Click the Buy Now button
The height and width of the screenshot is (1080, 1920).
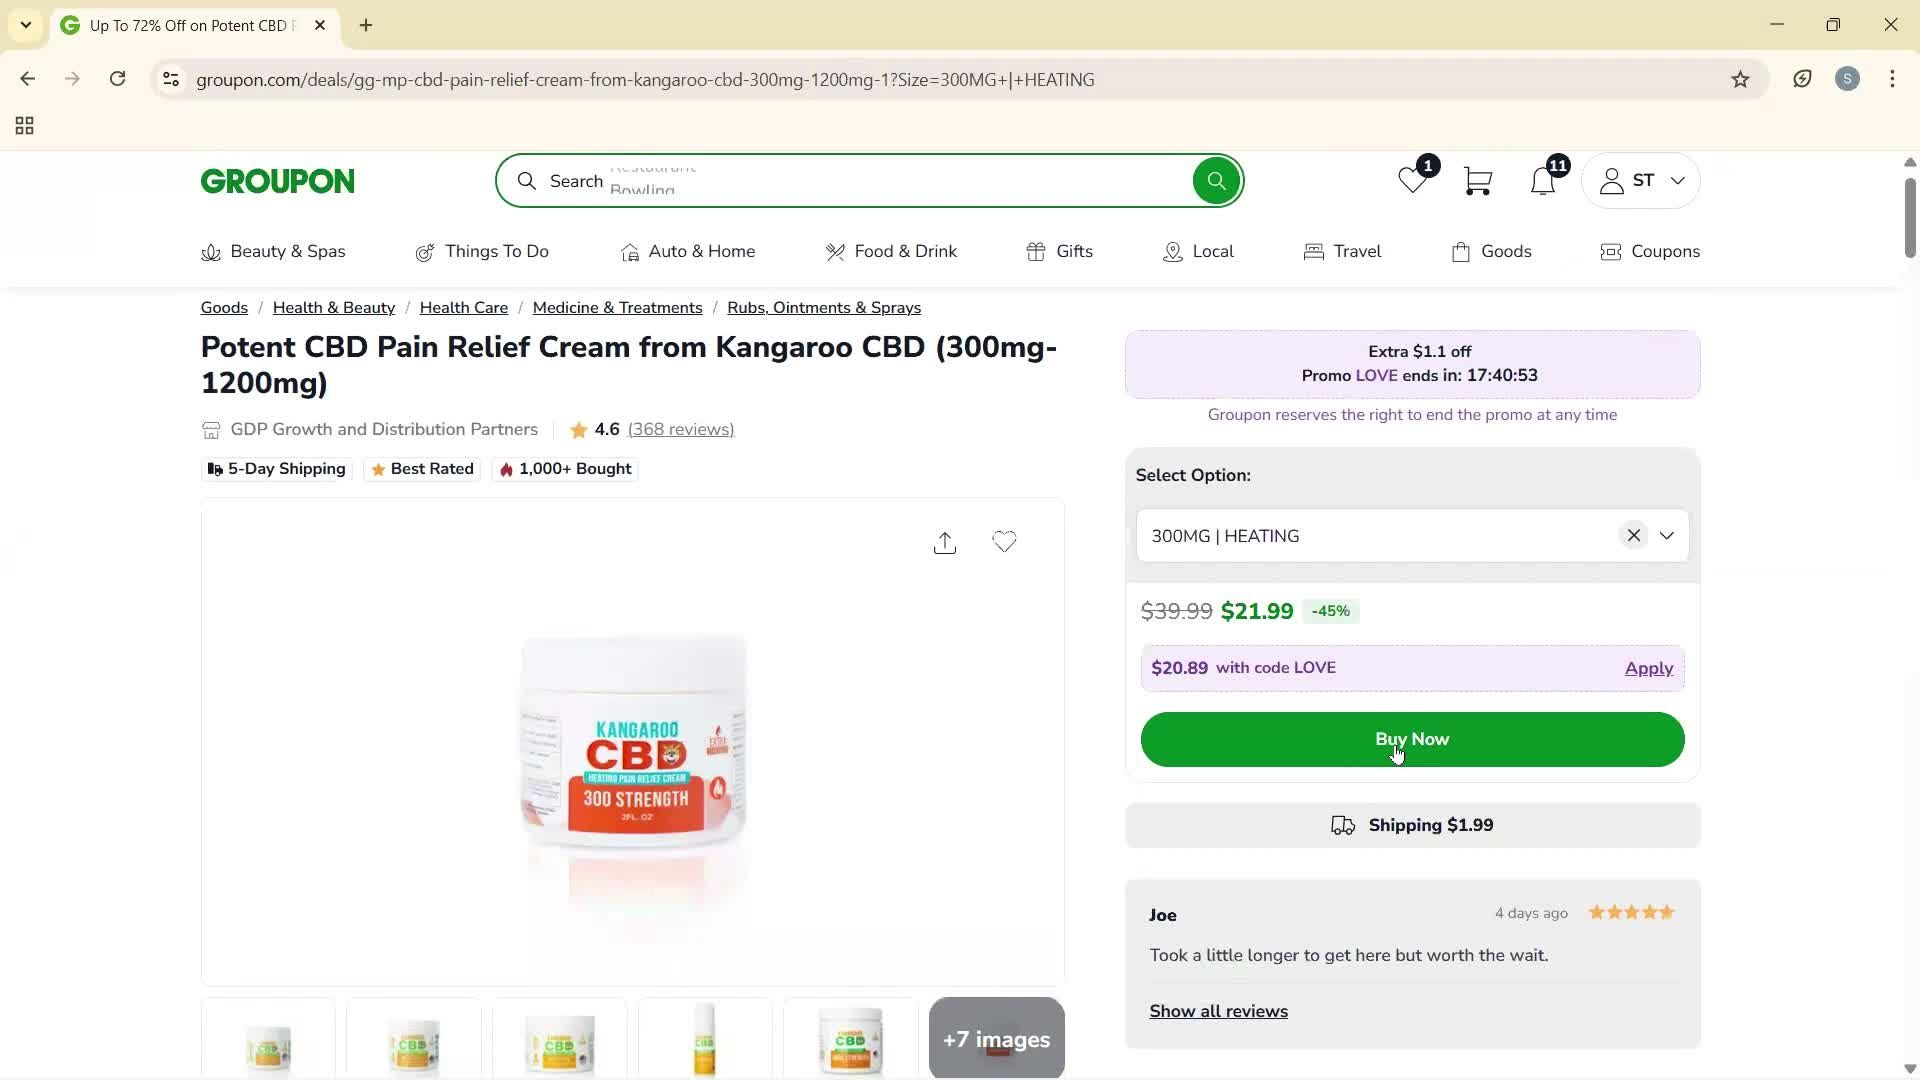1411,739
